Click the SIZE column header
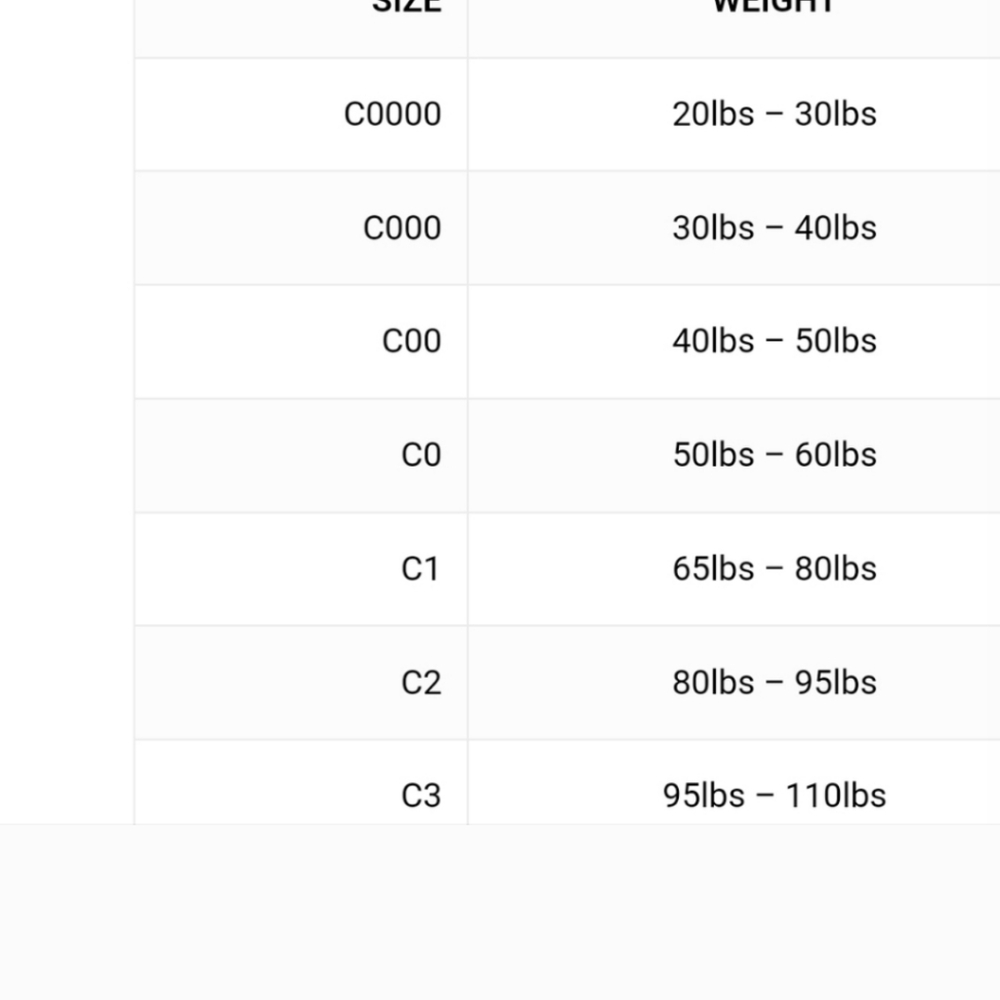Image resolution: width=1000 pixels, height=1000 pixels. [407, 6]
